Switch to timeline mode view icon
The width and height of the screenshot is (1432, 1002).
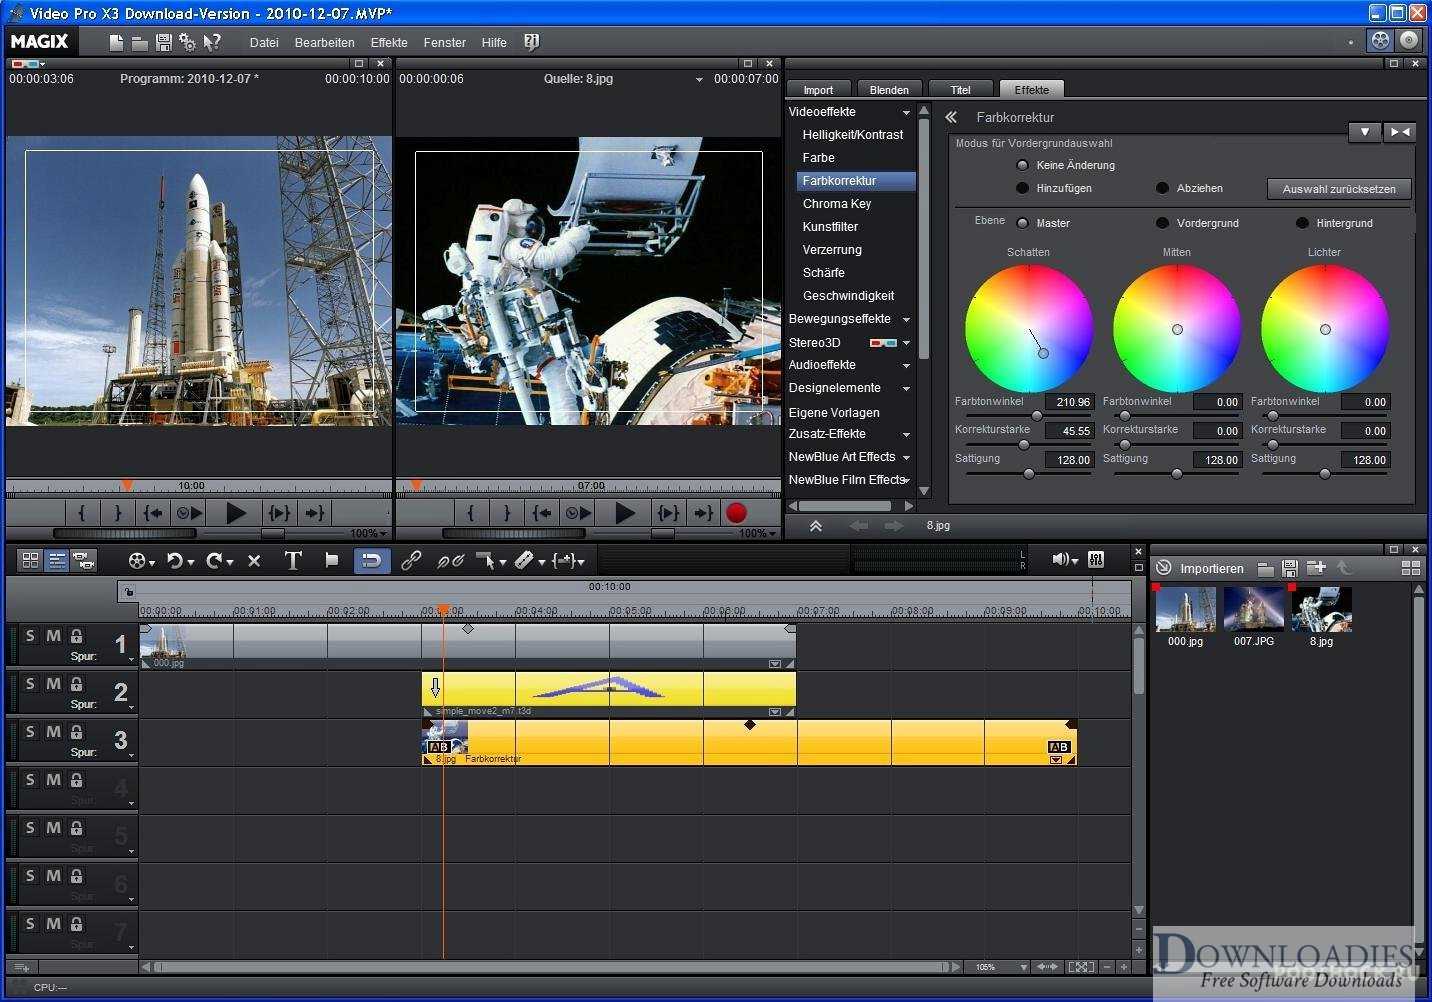coord(57,561)
